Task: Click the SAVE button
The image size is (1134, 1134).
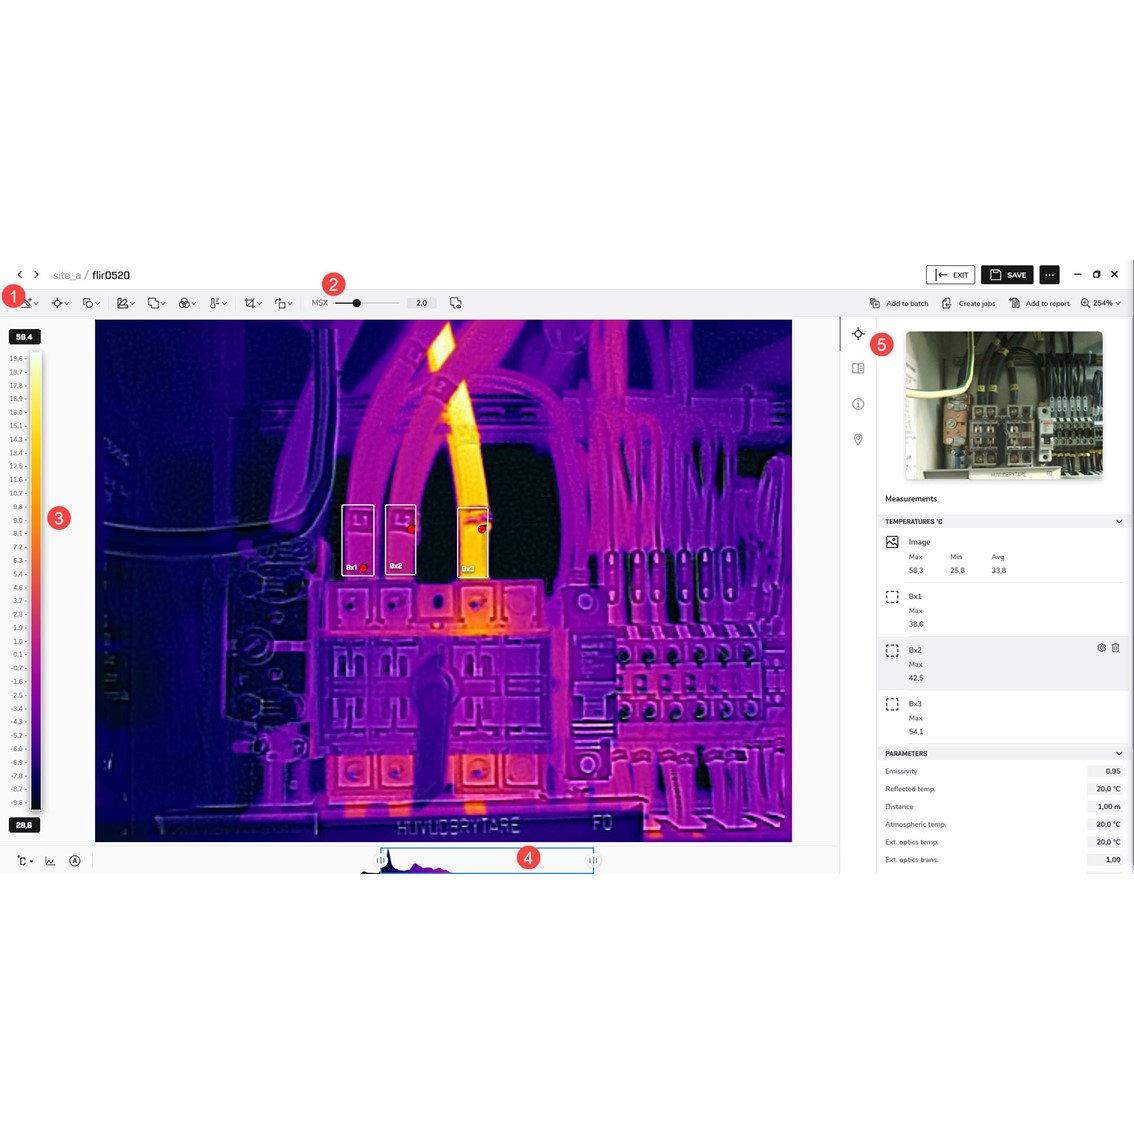Action: [1007, 274]
